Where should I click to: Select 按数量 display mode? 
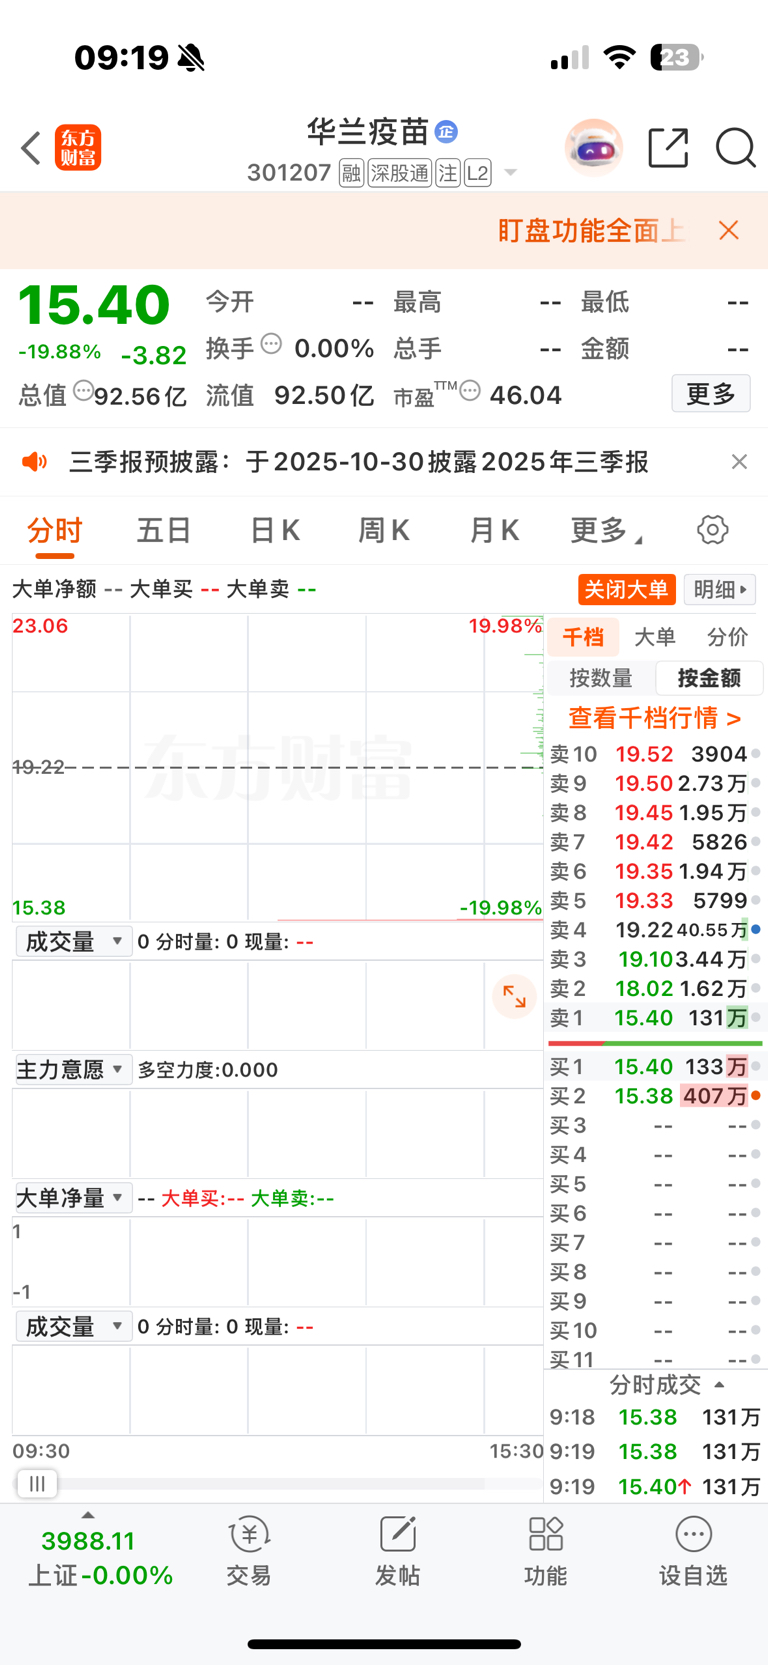point(601,678)
